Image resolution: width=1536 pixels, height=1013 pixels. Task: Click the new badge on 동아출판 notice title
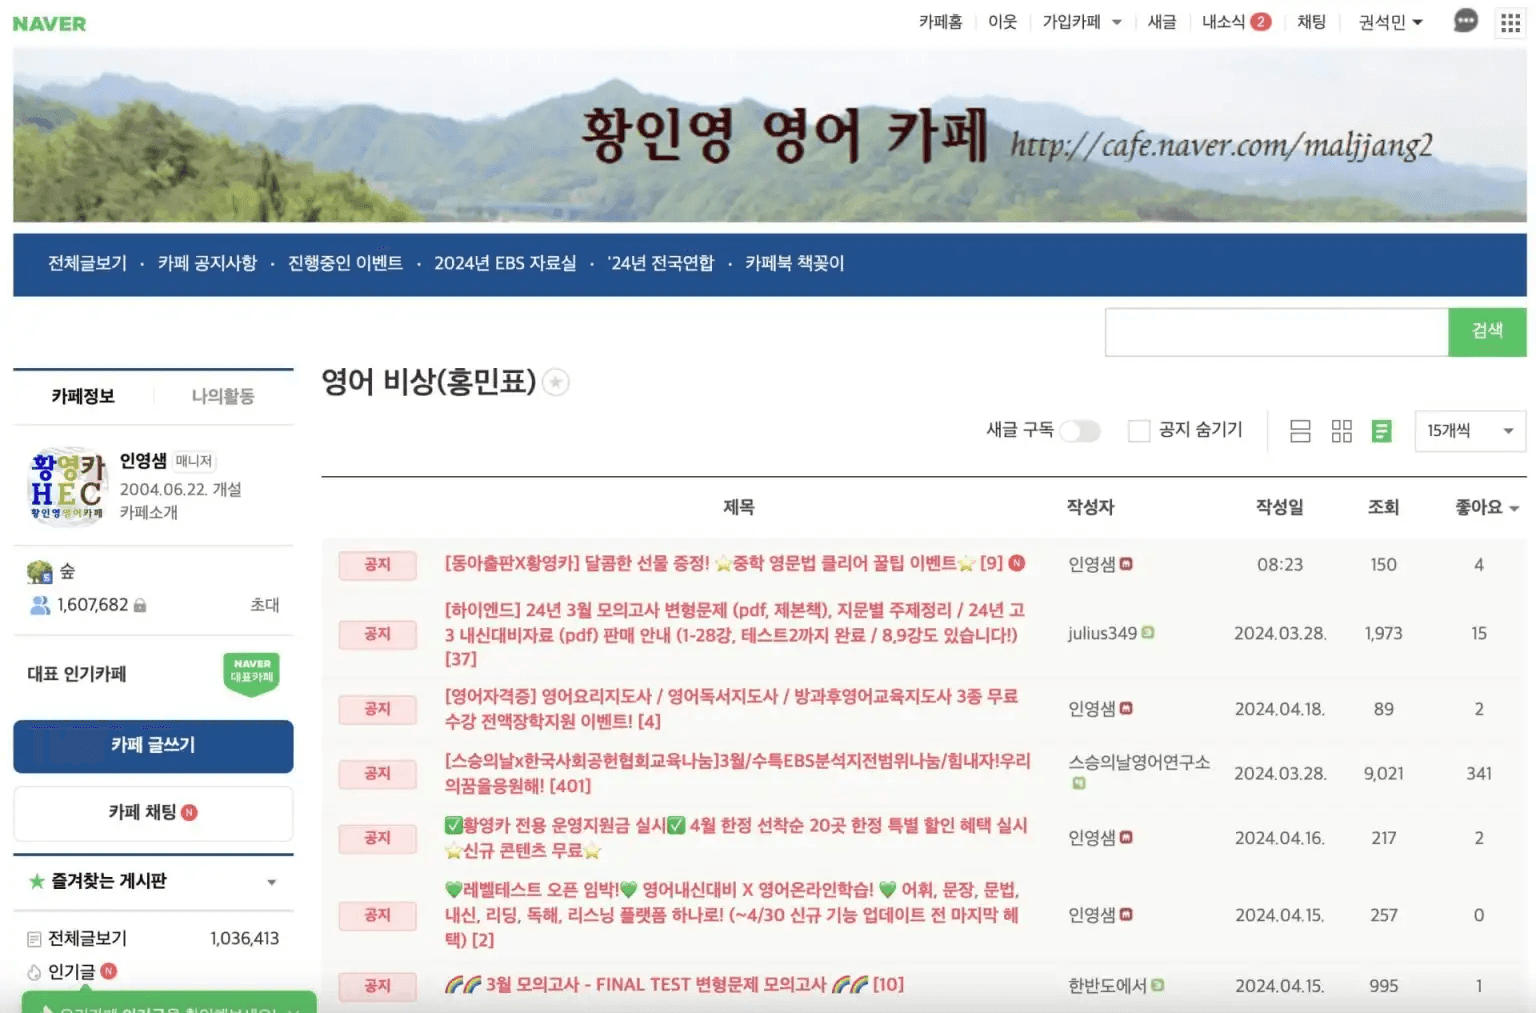(x=1017, y=563)
